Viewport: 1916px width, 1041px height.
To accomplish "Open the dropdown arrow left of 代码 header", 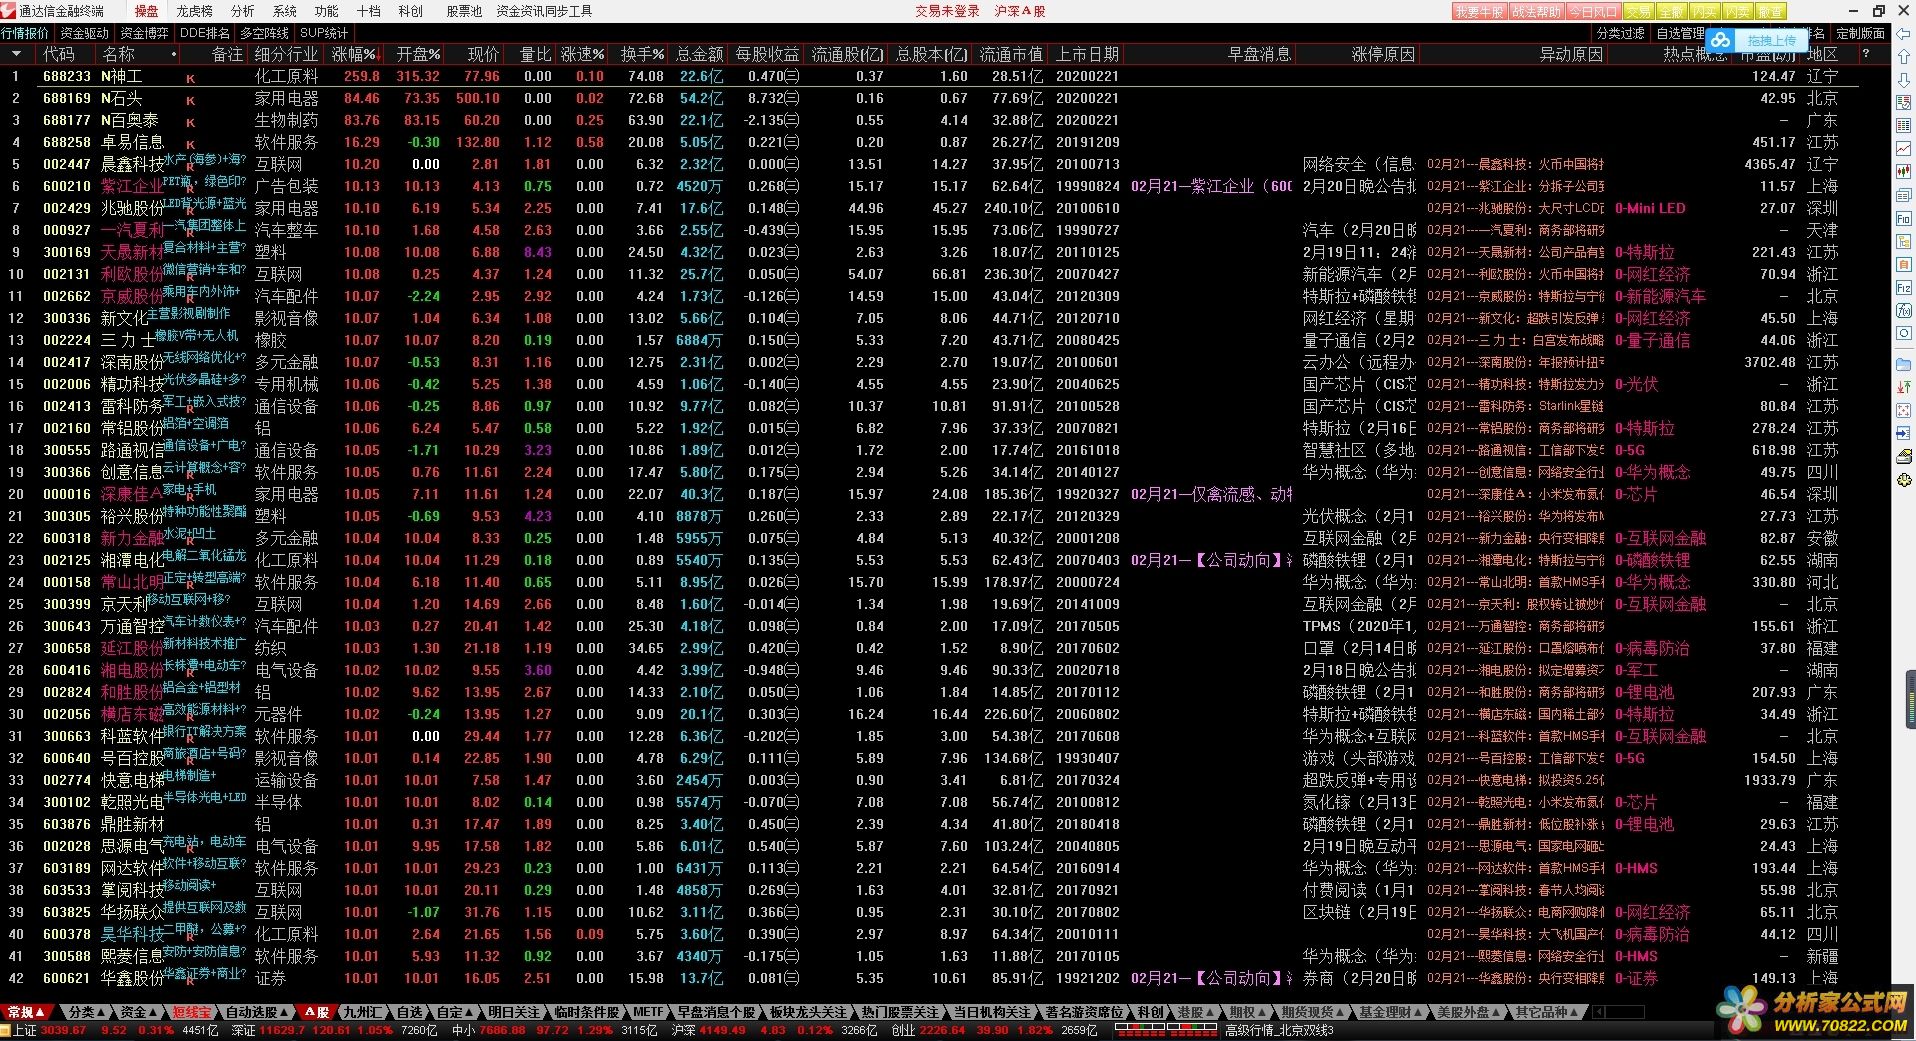I will 16,54.
